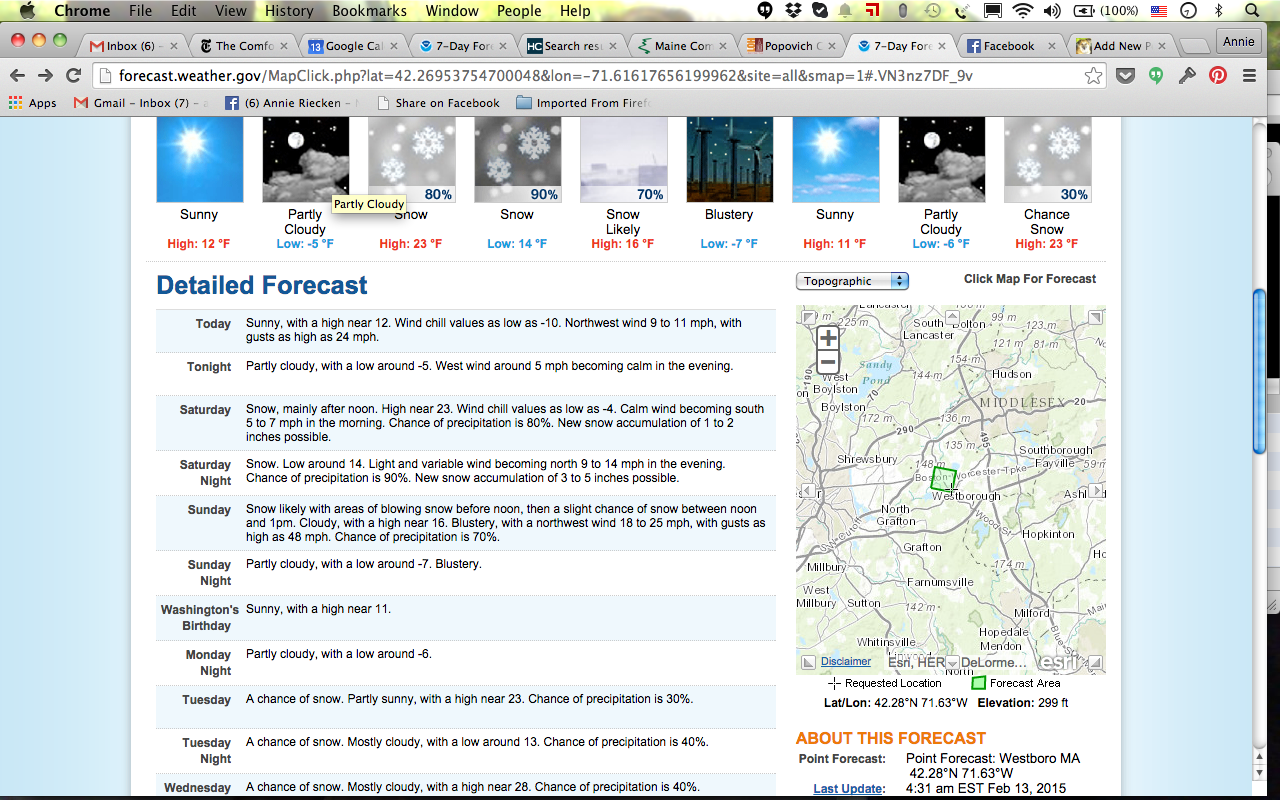Zoom in on the forecast map
The height and width of the screenshot is (800, 1280).
coord(827,338)
